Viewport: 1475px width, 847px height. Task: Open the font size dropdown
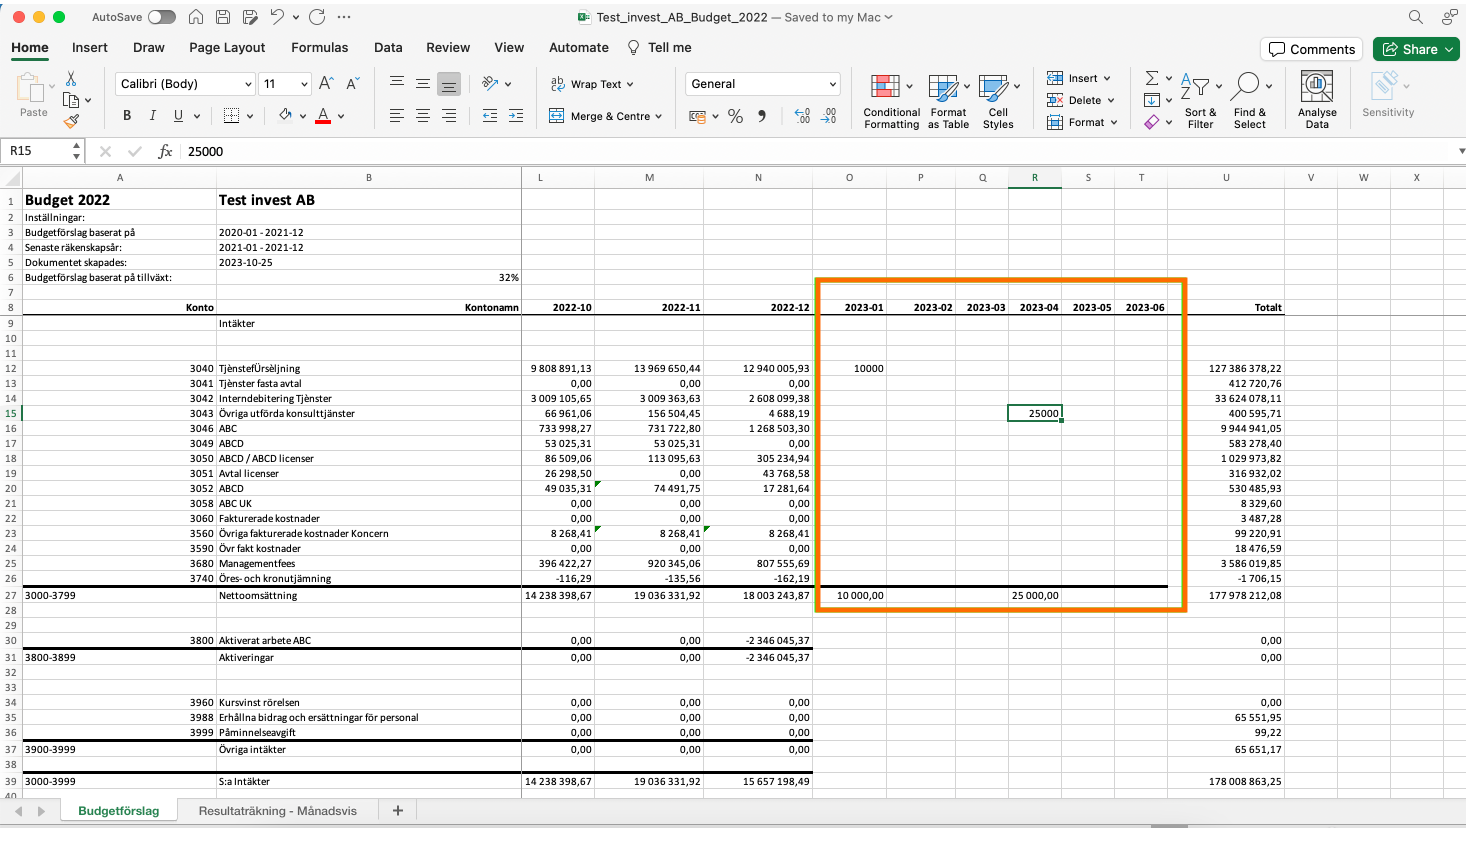[x=303, y=84]
